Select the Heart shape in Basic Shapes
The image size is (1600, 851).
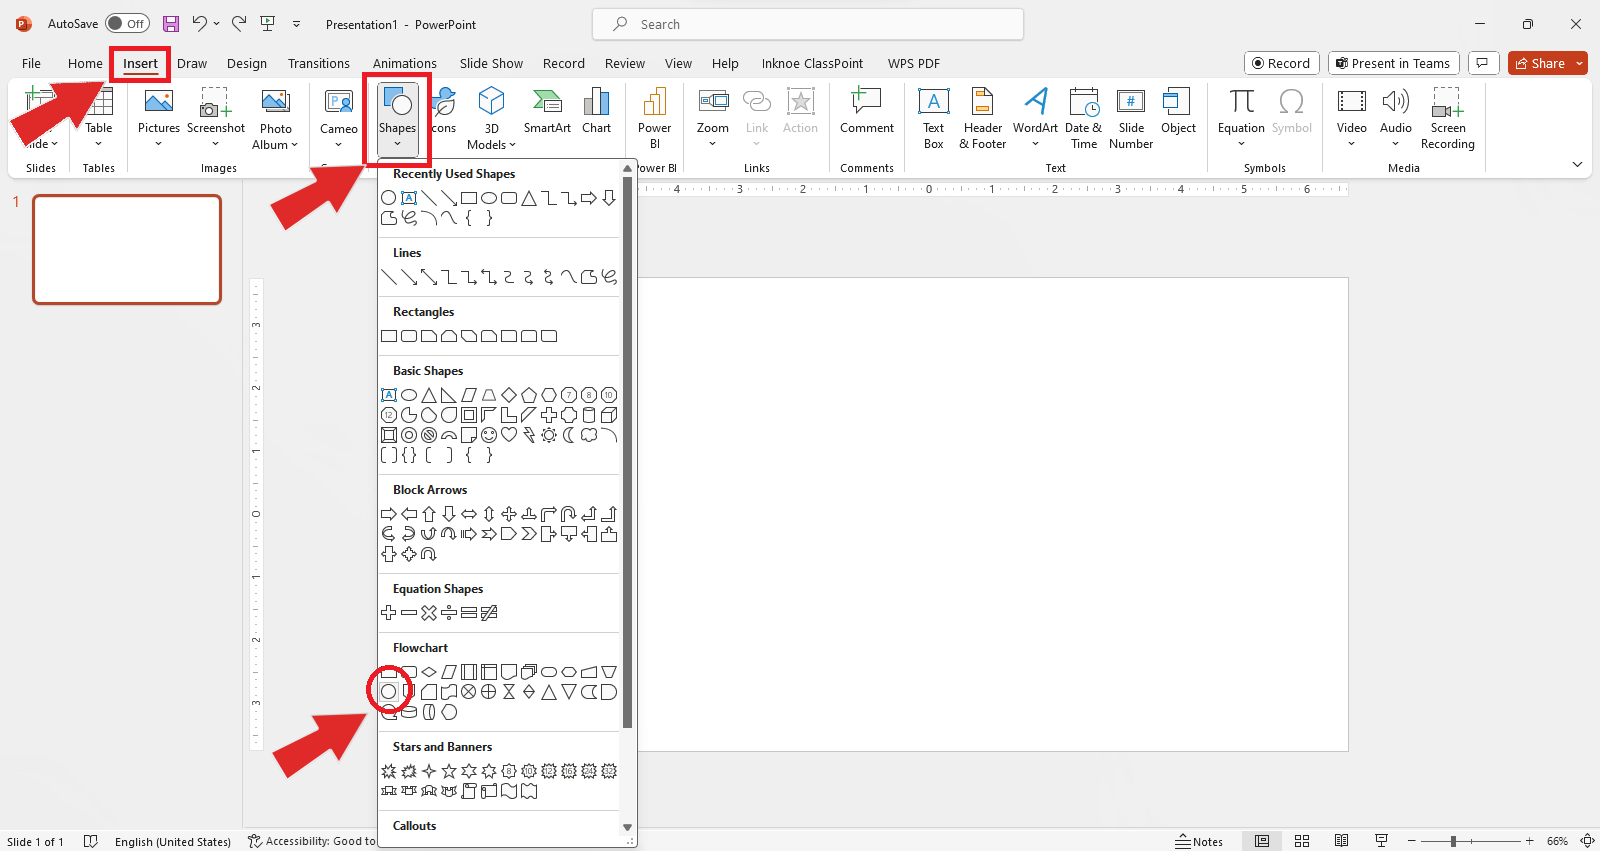click(x=509, y=435)
